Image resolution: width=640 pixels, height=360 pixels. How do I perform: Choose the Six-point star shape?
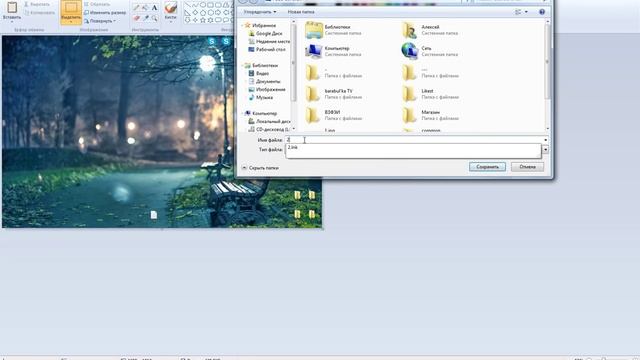coord(210,20)
